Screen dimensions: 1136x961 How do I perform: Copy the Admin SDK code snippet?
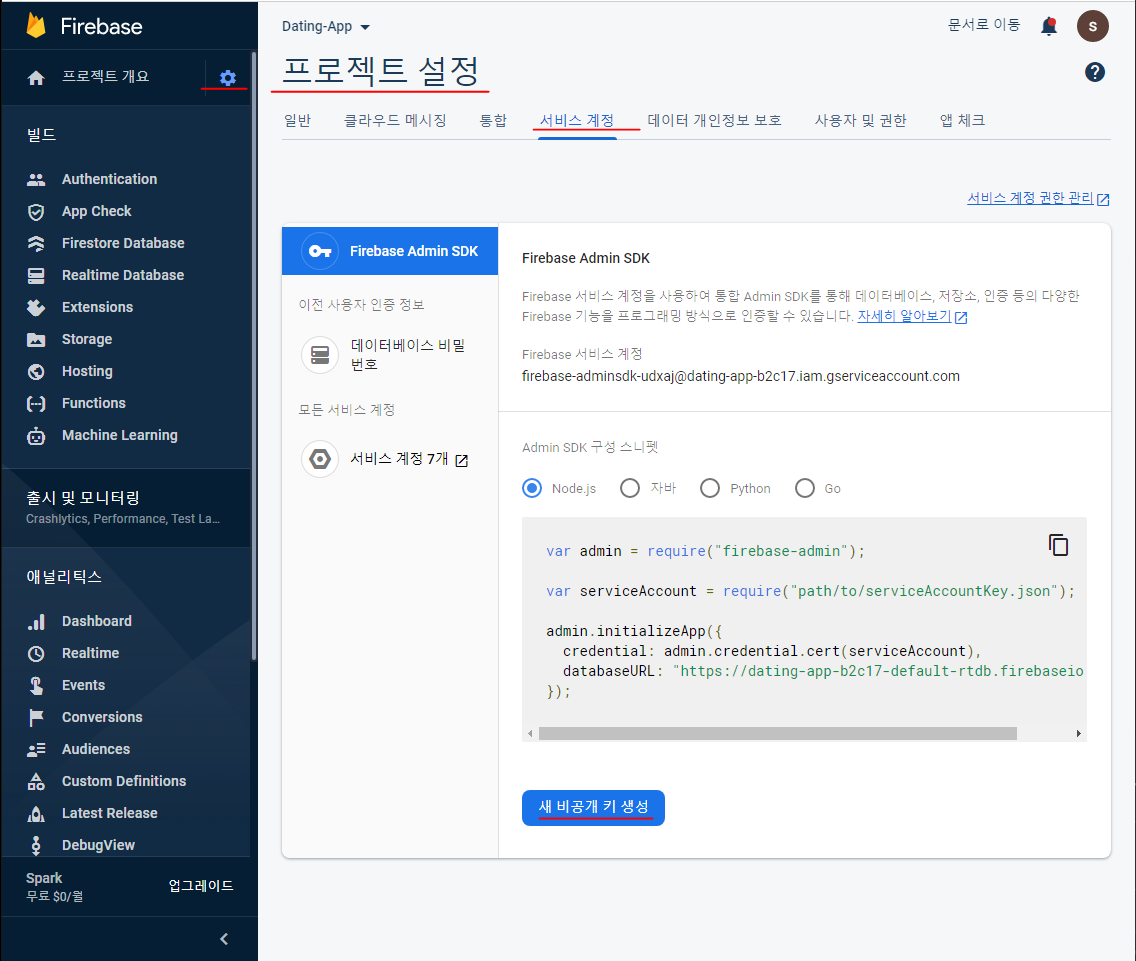coord(1058,545)
